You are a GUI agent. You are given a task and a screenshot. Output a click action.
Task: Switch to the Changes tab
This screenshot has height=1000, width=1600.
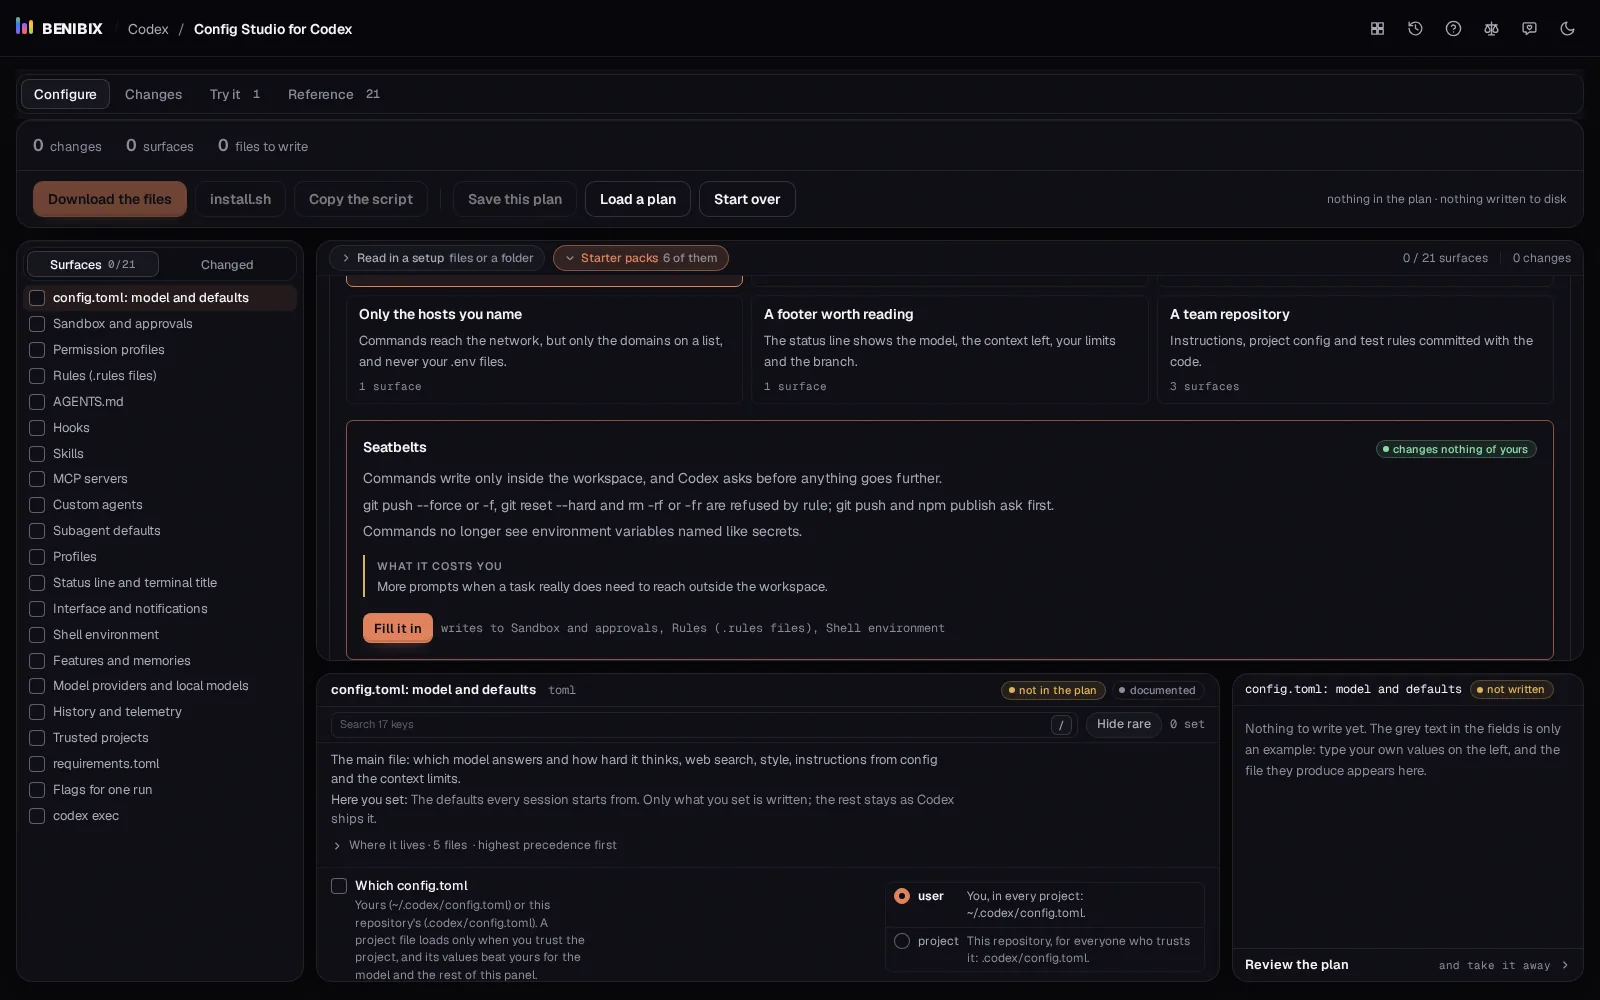click(153, 94)
